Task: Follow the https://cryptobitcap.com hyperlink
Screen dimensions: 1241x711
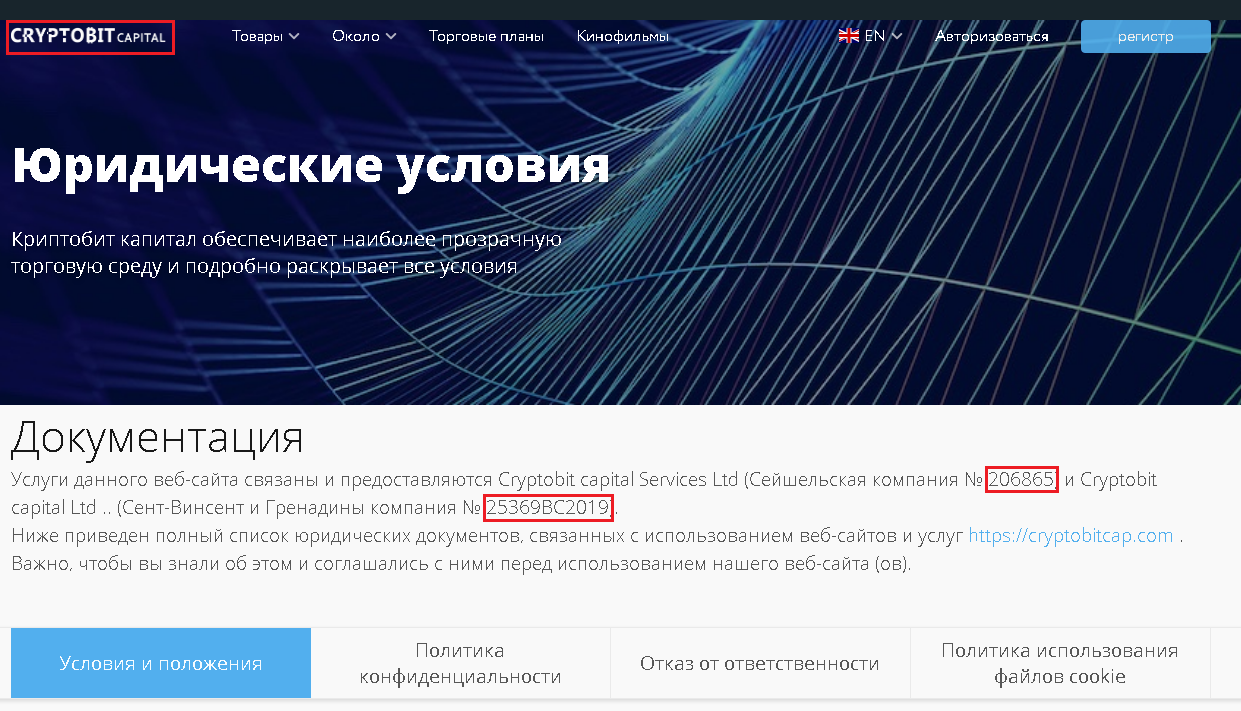Action: [1070, 535]
